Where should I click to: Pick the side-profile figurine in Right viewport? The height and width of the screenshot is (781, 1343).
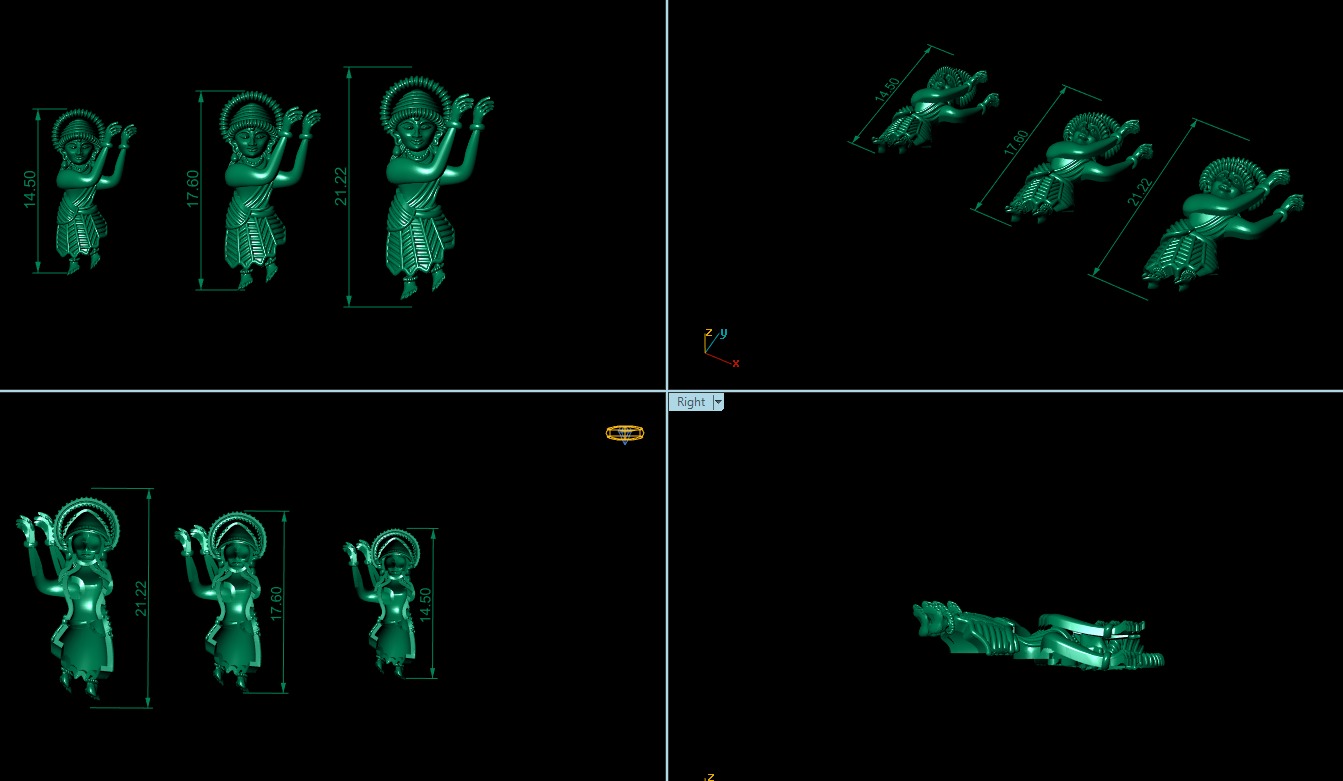[x=1039, y=634]
